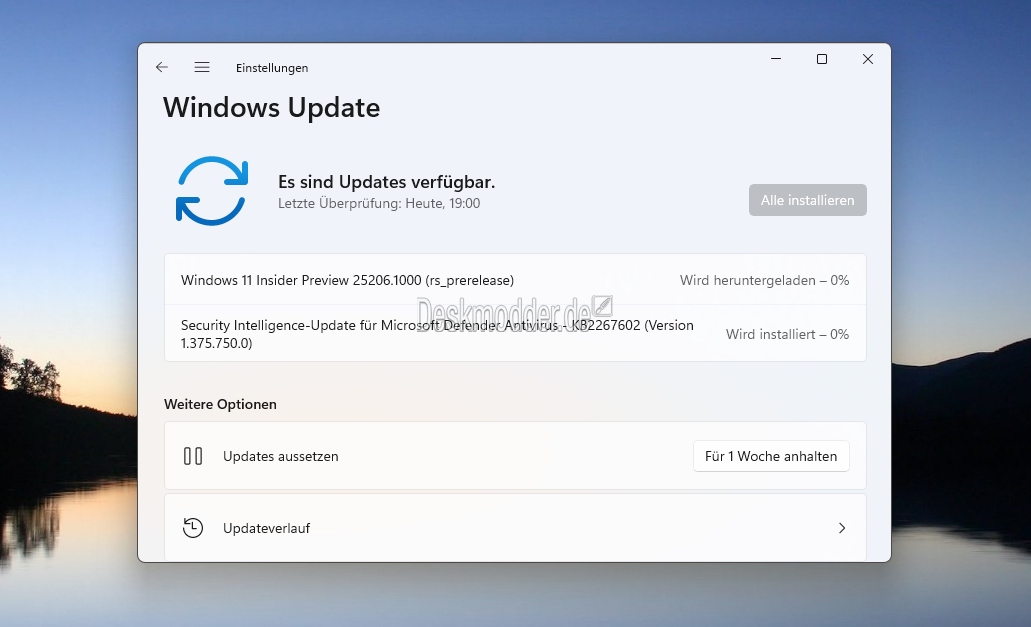Click the Wird heruntergeladen – 0% status
Image resolution: width=1031 pixels, height=627 pixels.
(x=764, y=280)
